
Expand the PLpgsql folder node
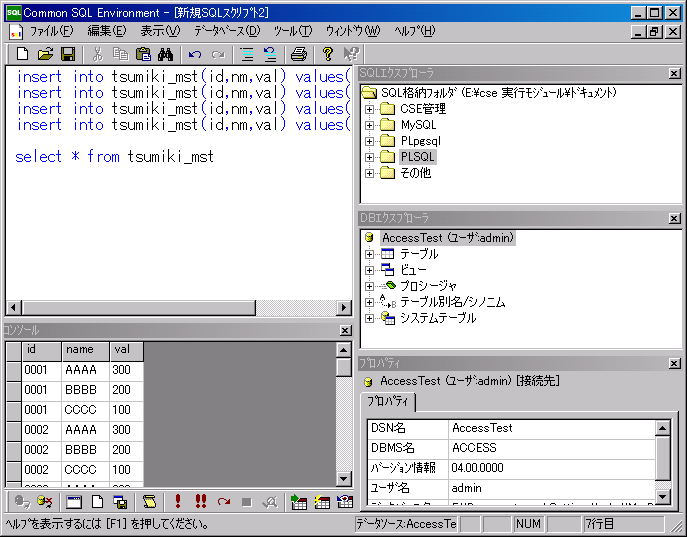(x=369, y=141)
